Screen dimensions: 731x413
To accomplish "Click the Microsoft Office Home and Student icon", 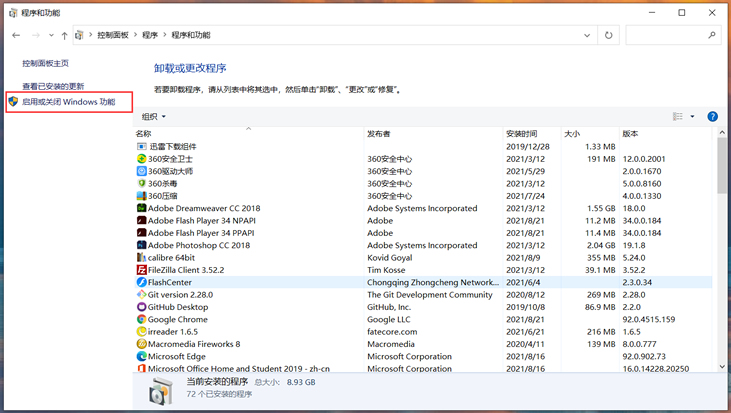I will tap(142, 368).
